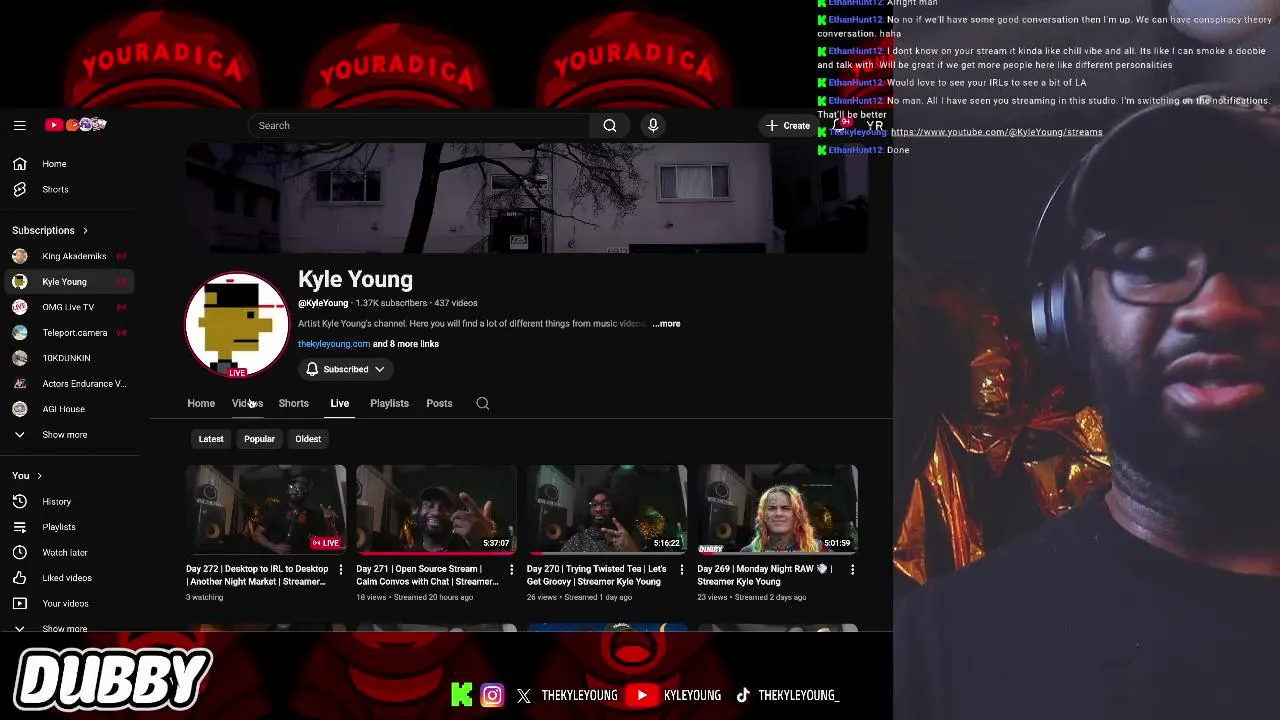The image size is (1280, 720).
Task: Open thekyleyoung.com link
Action: click(x=334, y=344)
